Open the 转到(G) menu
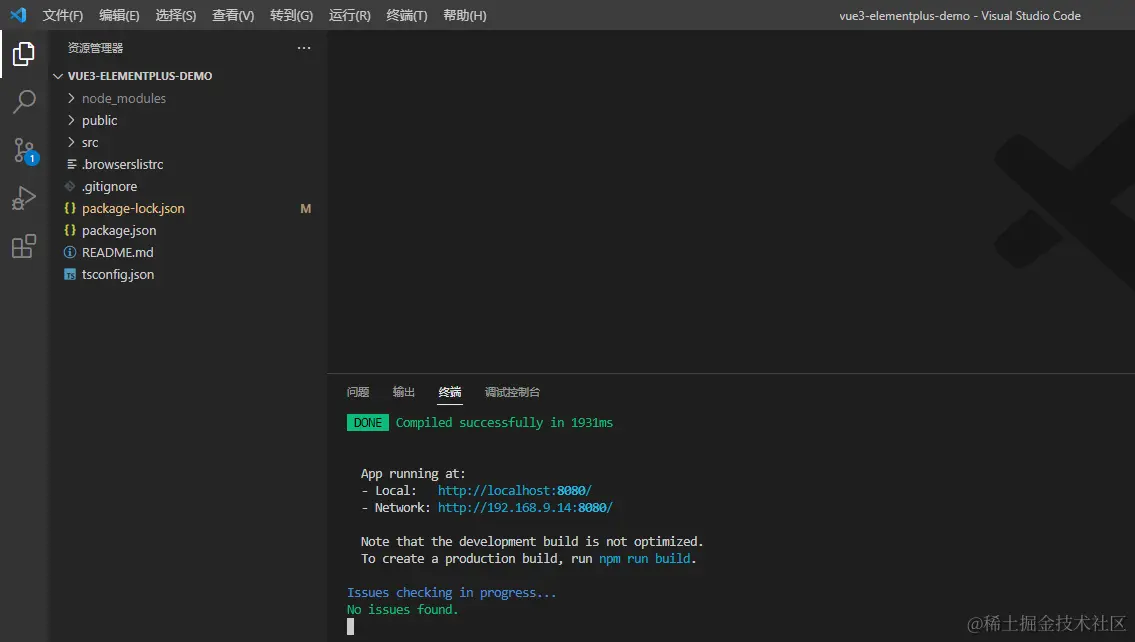 (291, 15)
